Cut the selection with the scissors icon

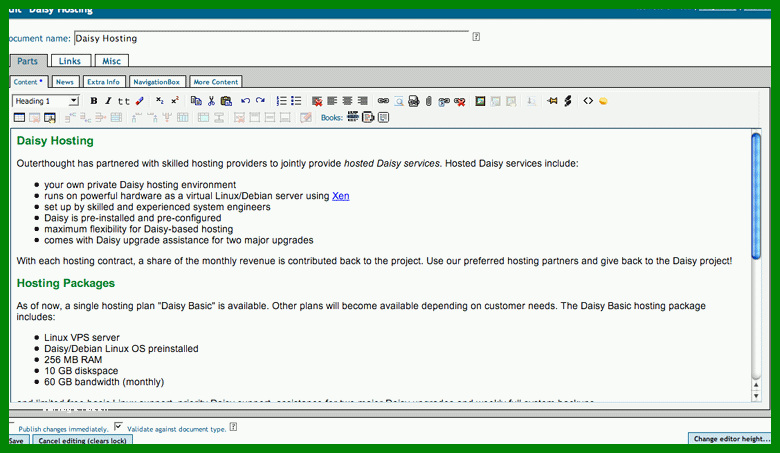coord(211,101)
